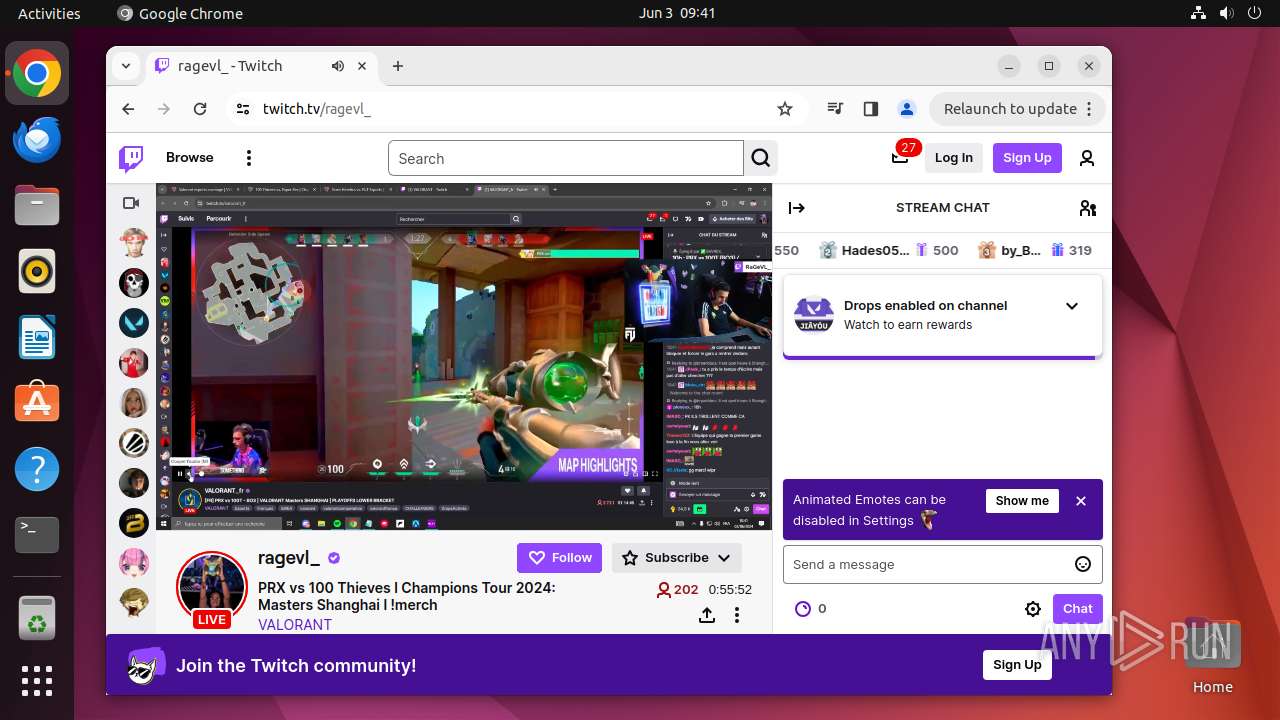The height and width of the screenshot is (720, 1280).
Task: Open the three-dot More menu beside Browse
Action: click(x=249, y=158)
